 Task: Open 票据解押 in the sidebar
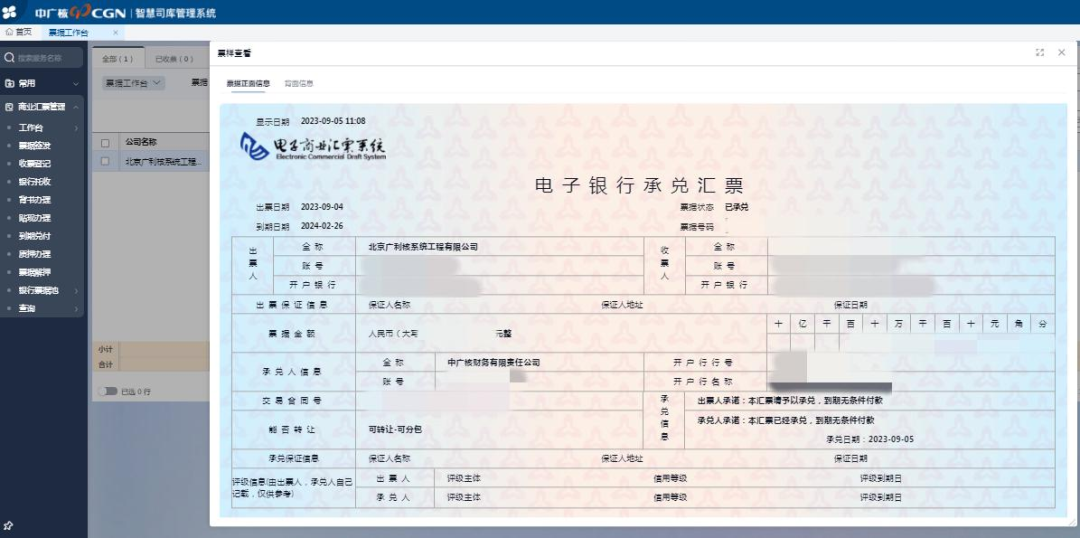point(34,272)
